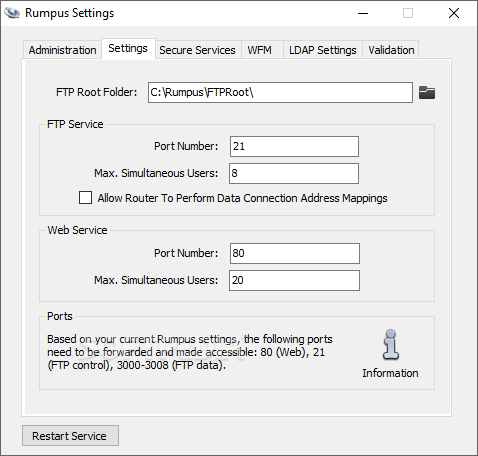Click the Rumpus app icon in title bar
The width and height of the screenshot is (478, 456).
pos(12,13)
